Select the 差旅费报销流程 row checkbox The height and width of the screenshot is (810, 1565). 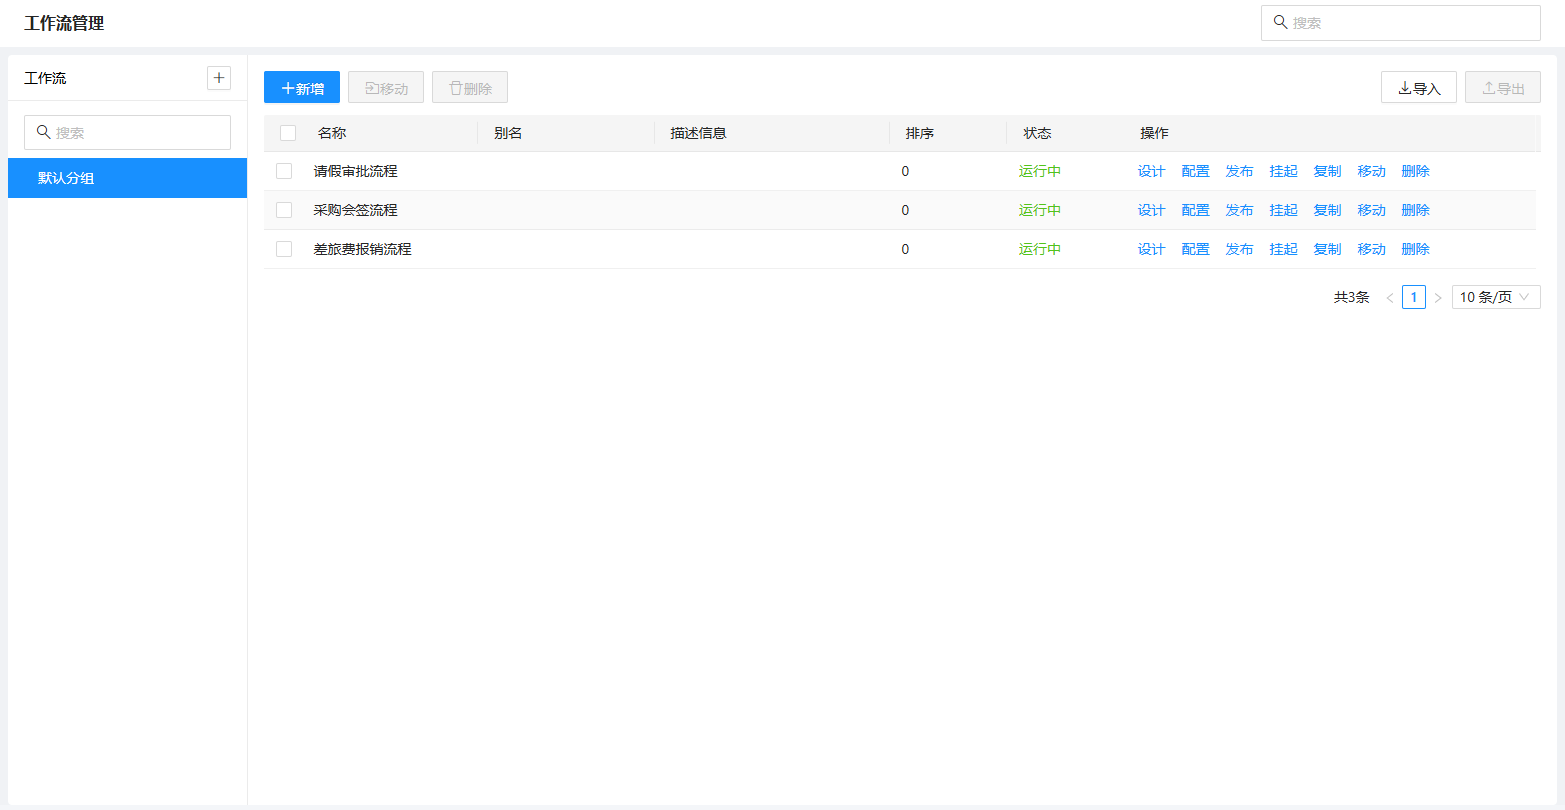tap(284, 249)
